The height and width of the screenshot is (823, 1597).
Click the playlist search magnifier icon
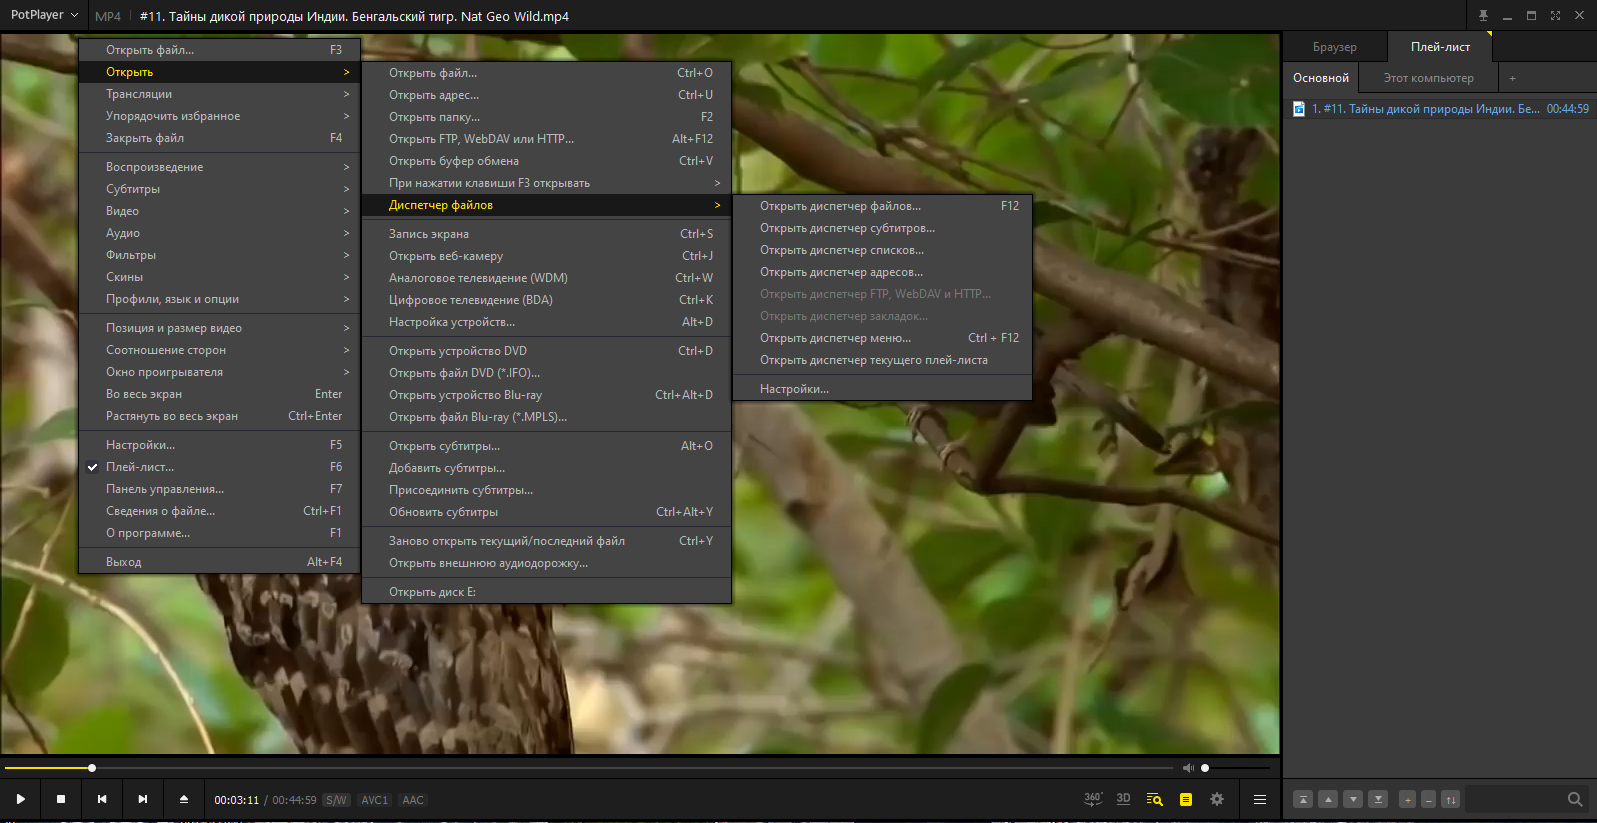(1575, 799)
